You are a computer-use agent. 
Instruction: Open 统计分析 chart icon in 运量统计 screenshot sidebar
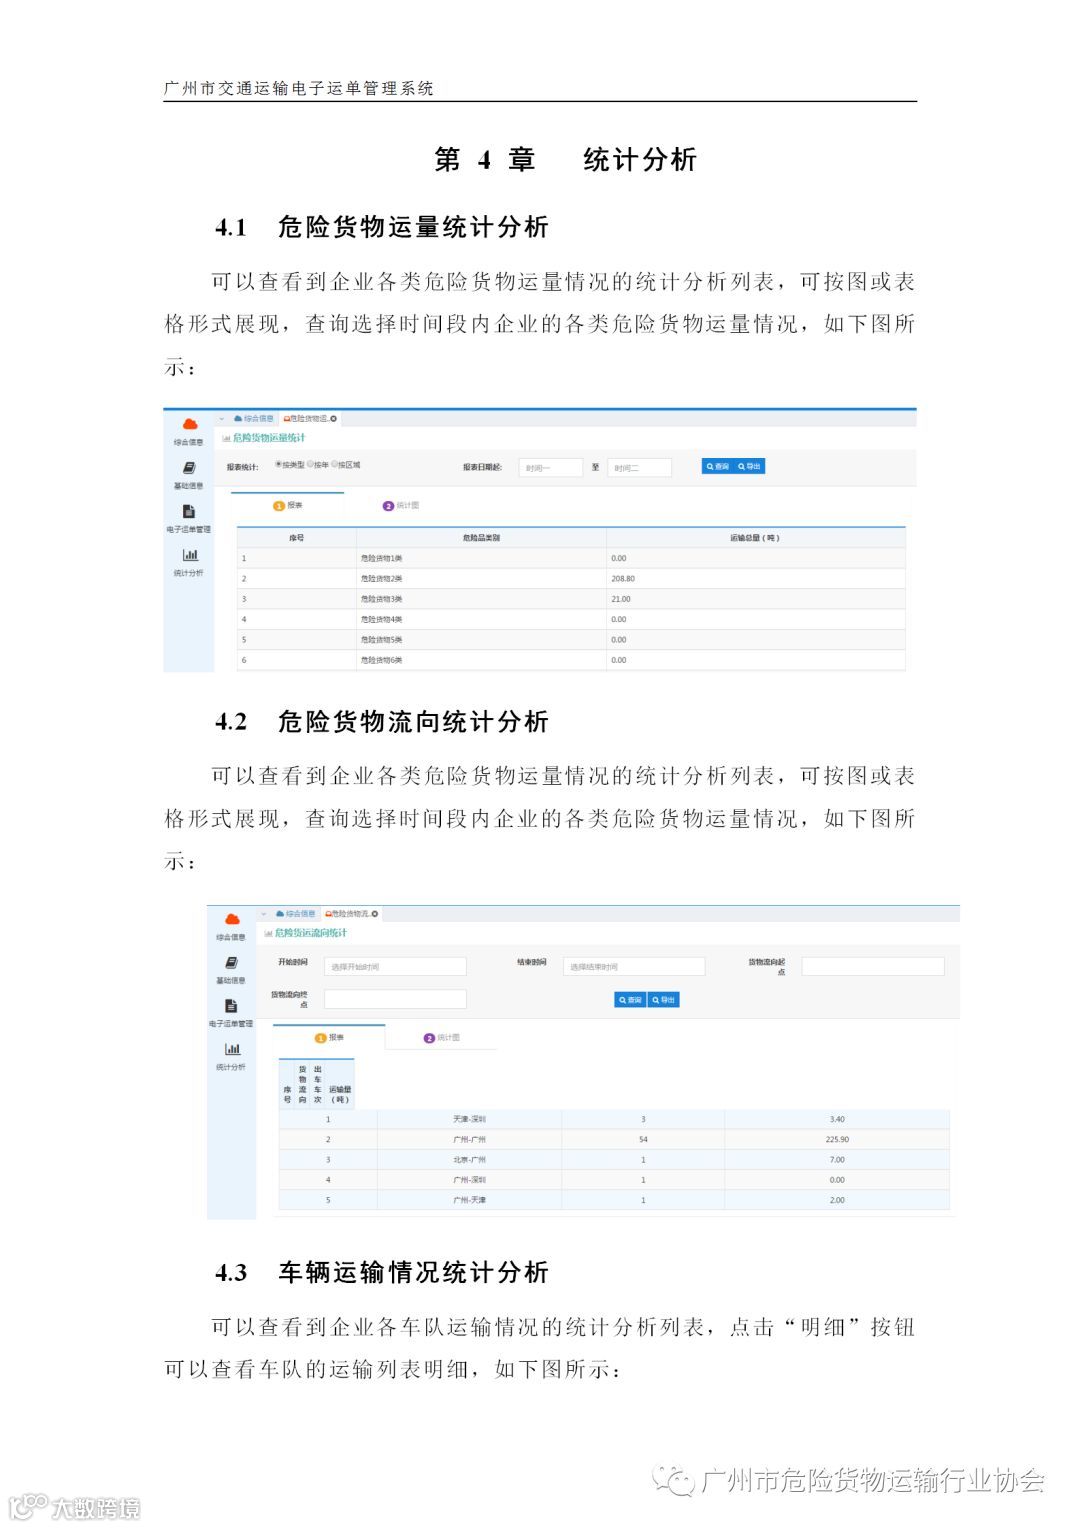[189, 555]
